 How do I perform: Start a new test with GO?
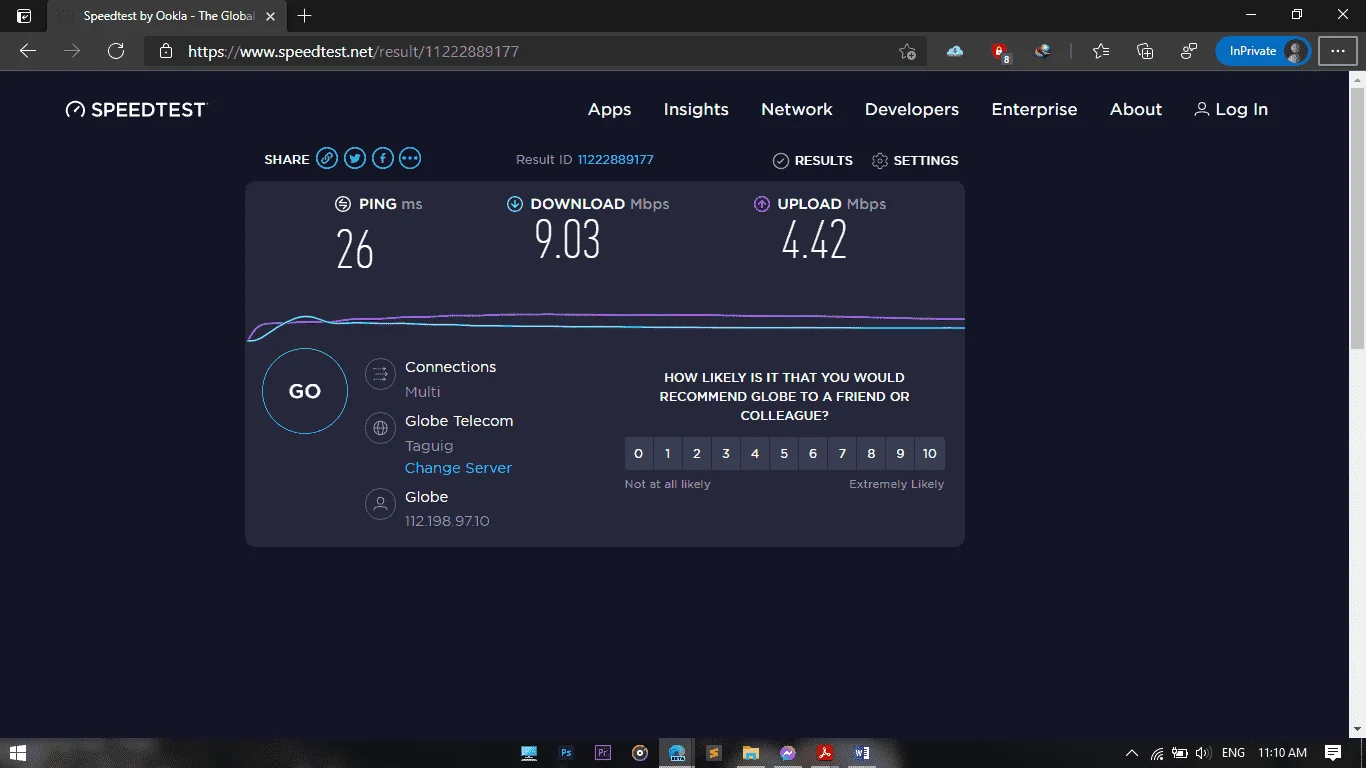coord(305,391)
